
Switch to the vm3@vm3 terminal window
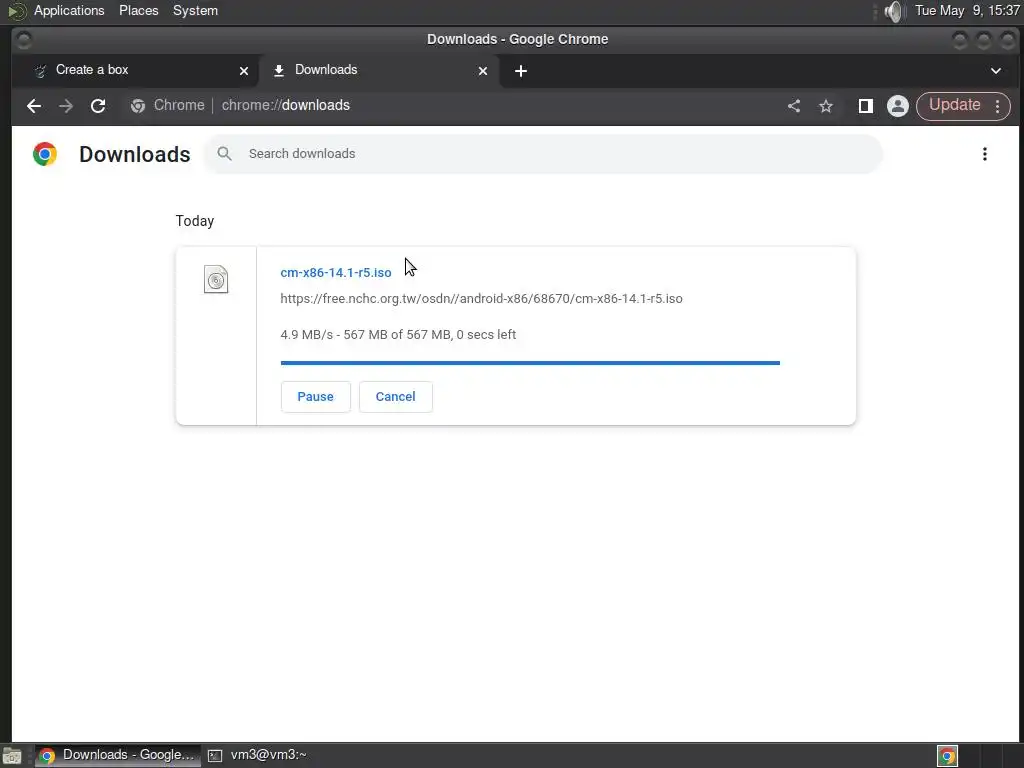[257, 755]
